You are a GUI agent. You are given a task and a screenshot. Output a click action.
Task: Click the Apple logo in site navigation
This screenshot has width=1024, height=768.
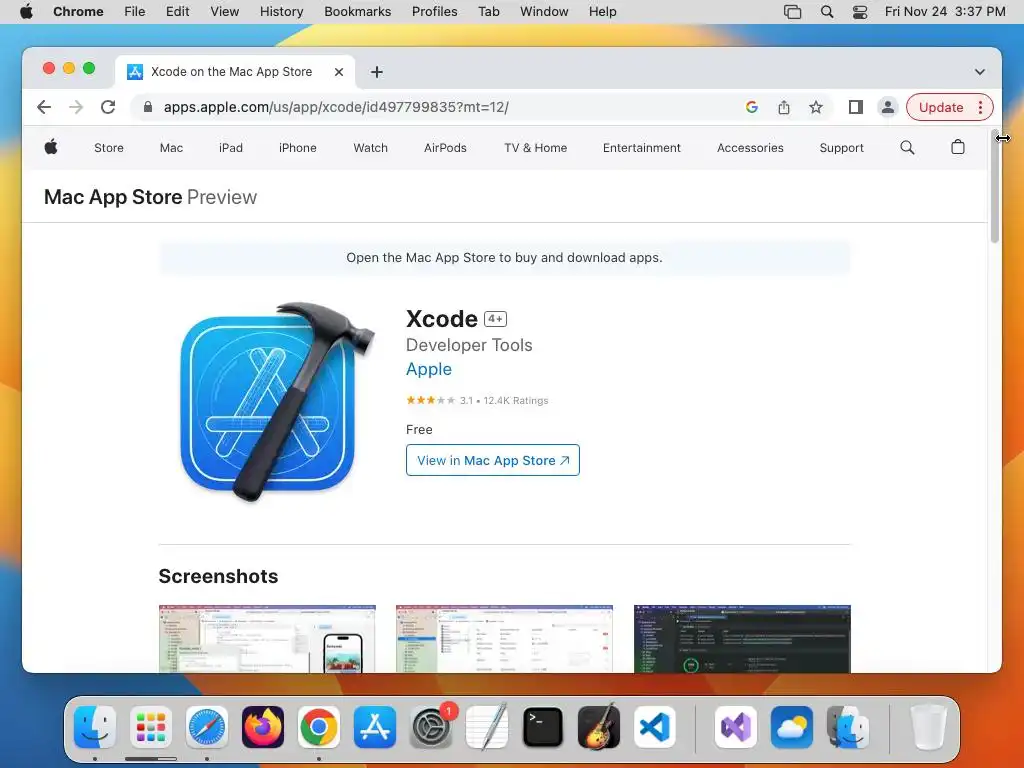tap(51, 147)
